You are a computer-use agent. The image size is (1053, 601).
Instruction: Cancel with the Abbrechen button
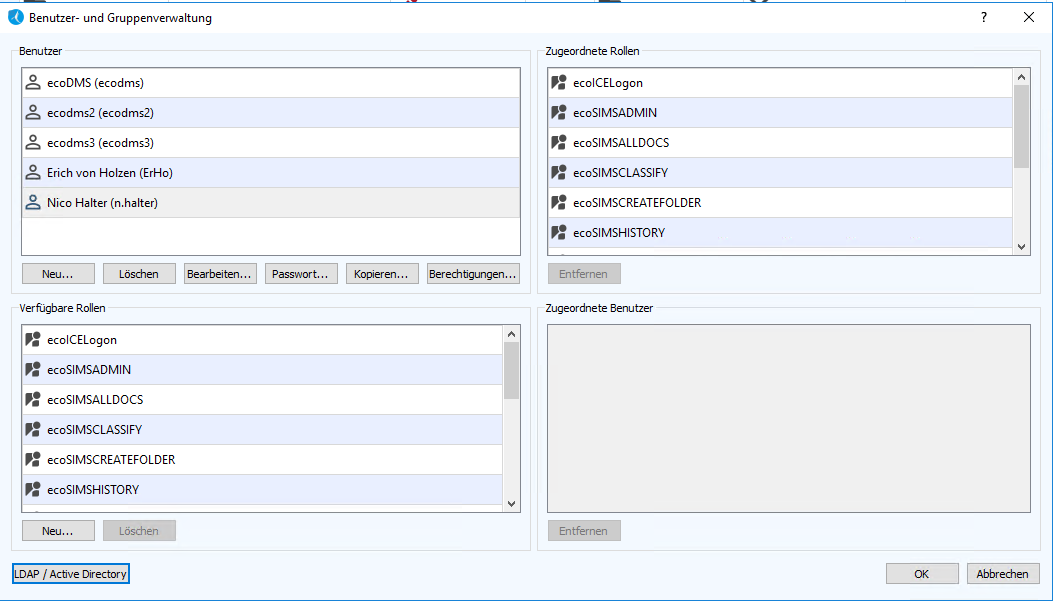point(1003,573)
